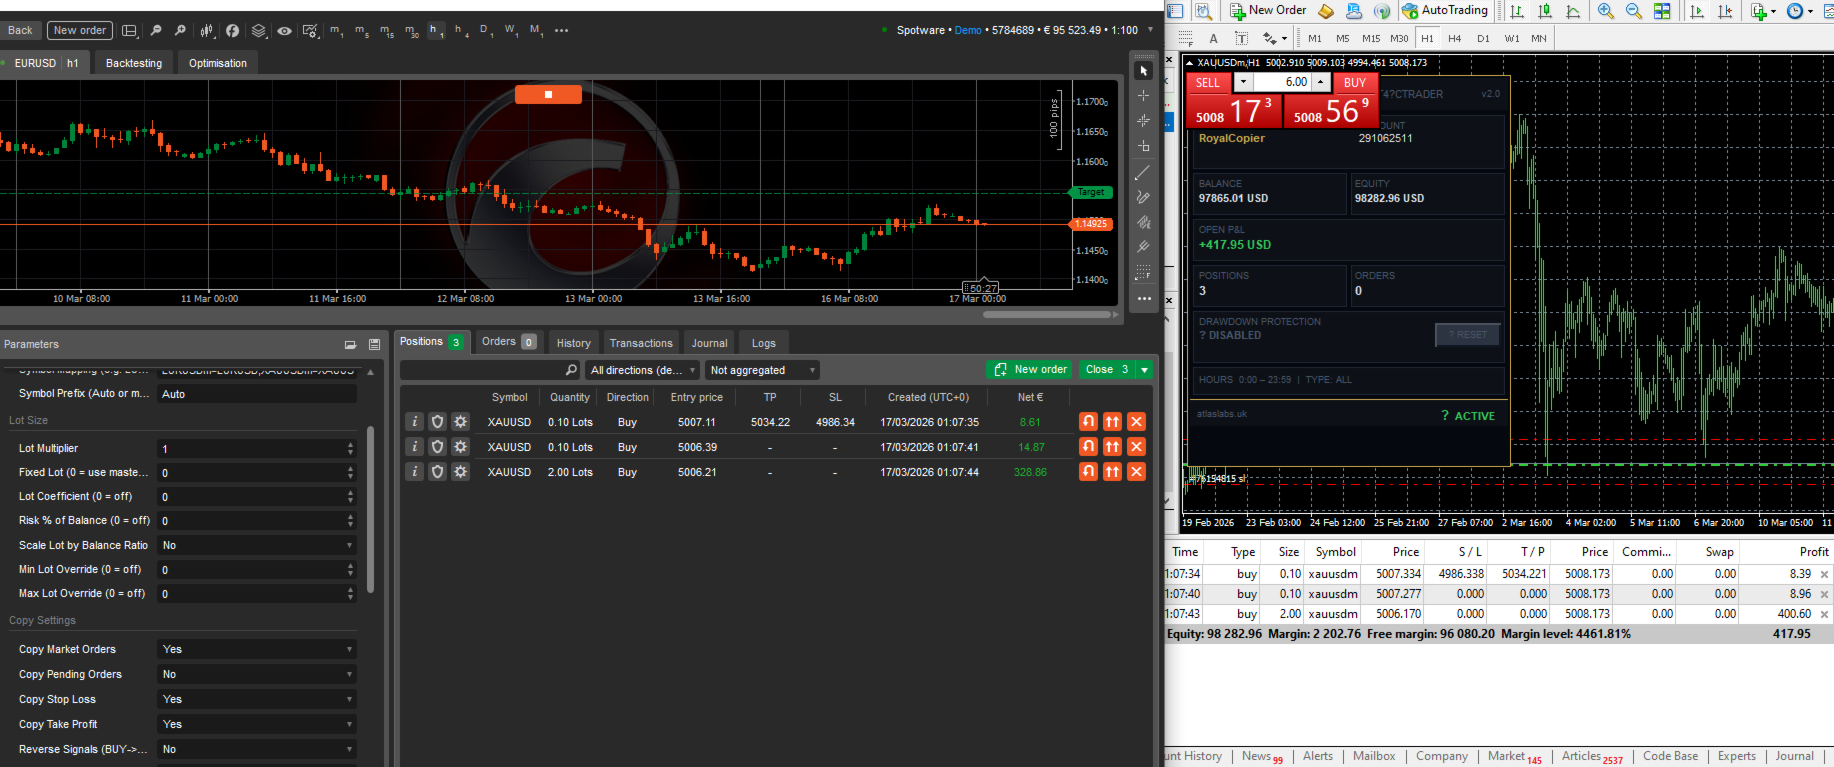
Task: Click the parameters panel vertical scrollbar
Action: pos(371,510)
